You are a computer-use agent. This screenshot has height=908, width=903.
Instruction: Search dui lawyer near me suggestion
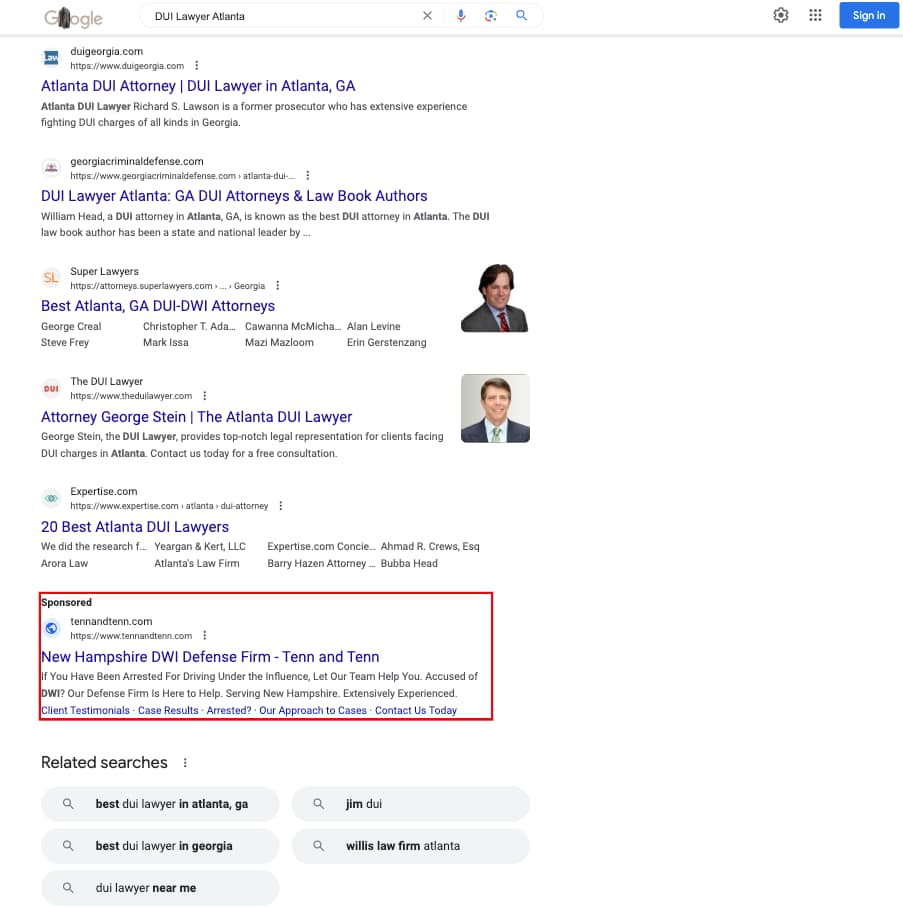160,888
